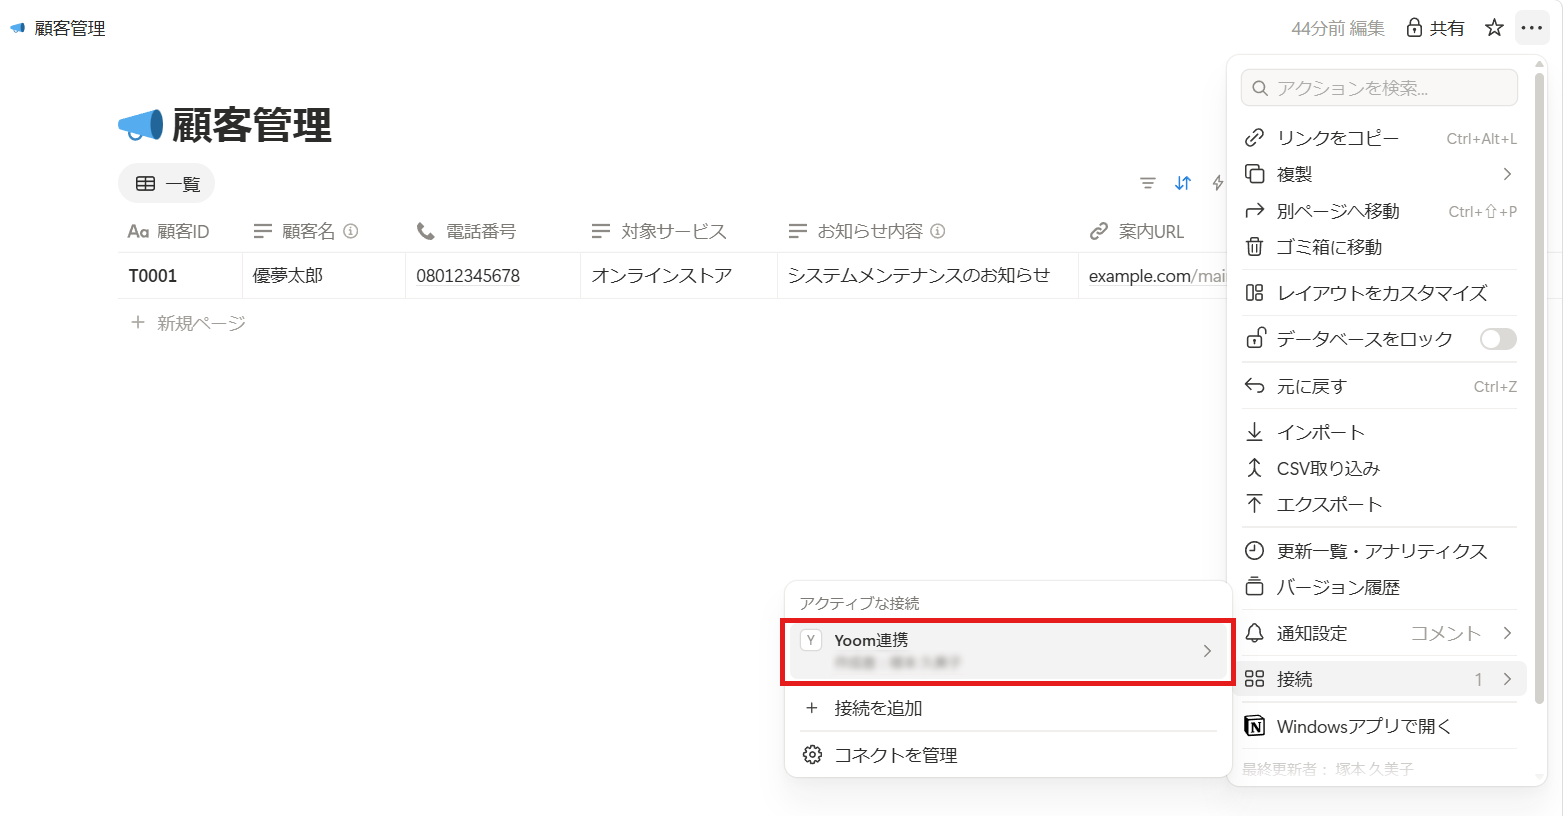1566x816 pixels.
Task: Open バージョン履歴 menu item
Action: (x=1380, y=587)
